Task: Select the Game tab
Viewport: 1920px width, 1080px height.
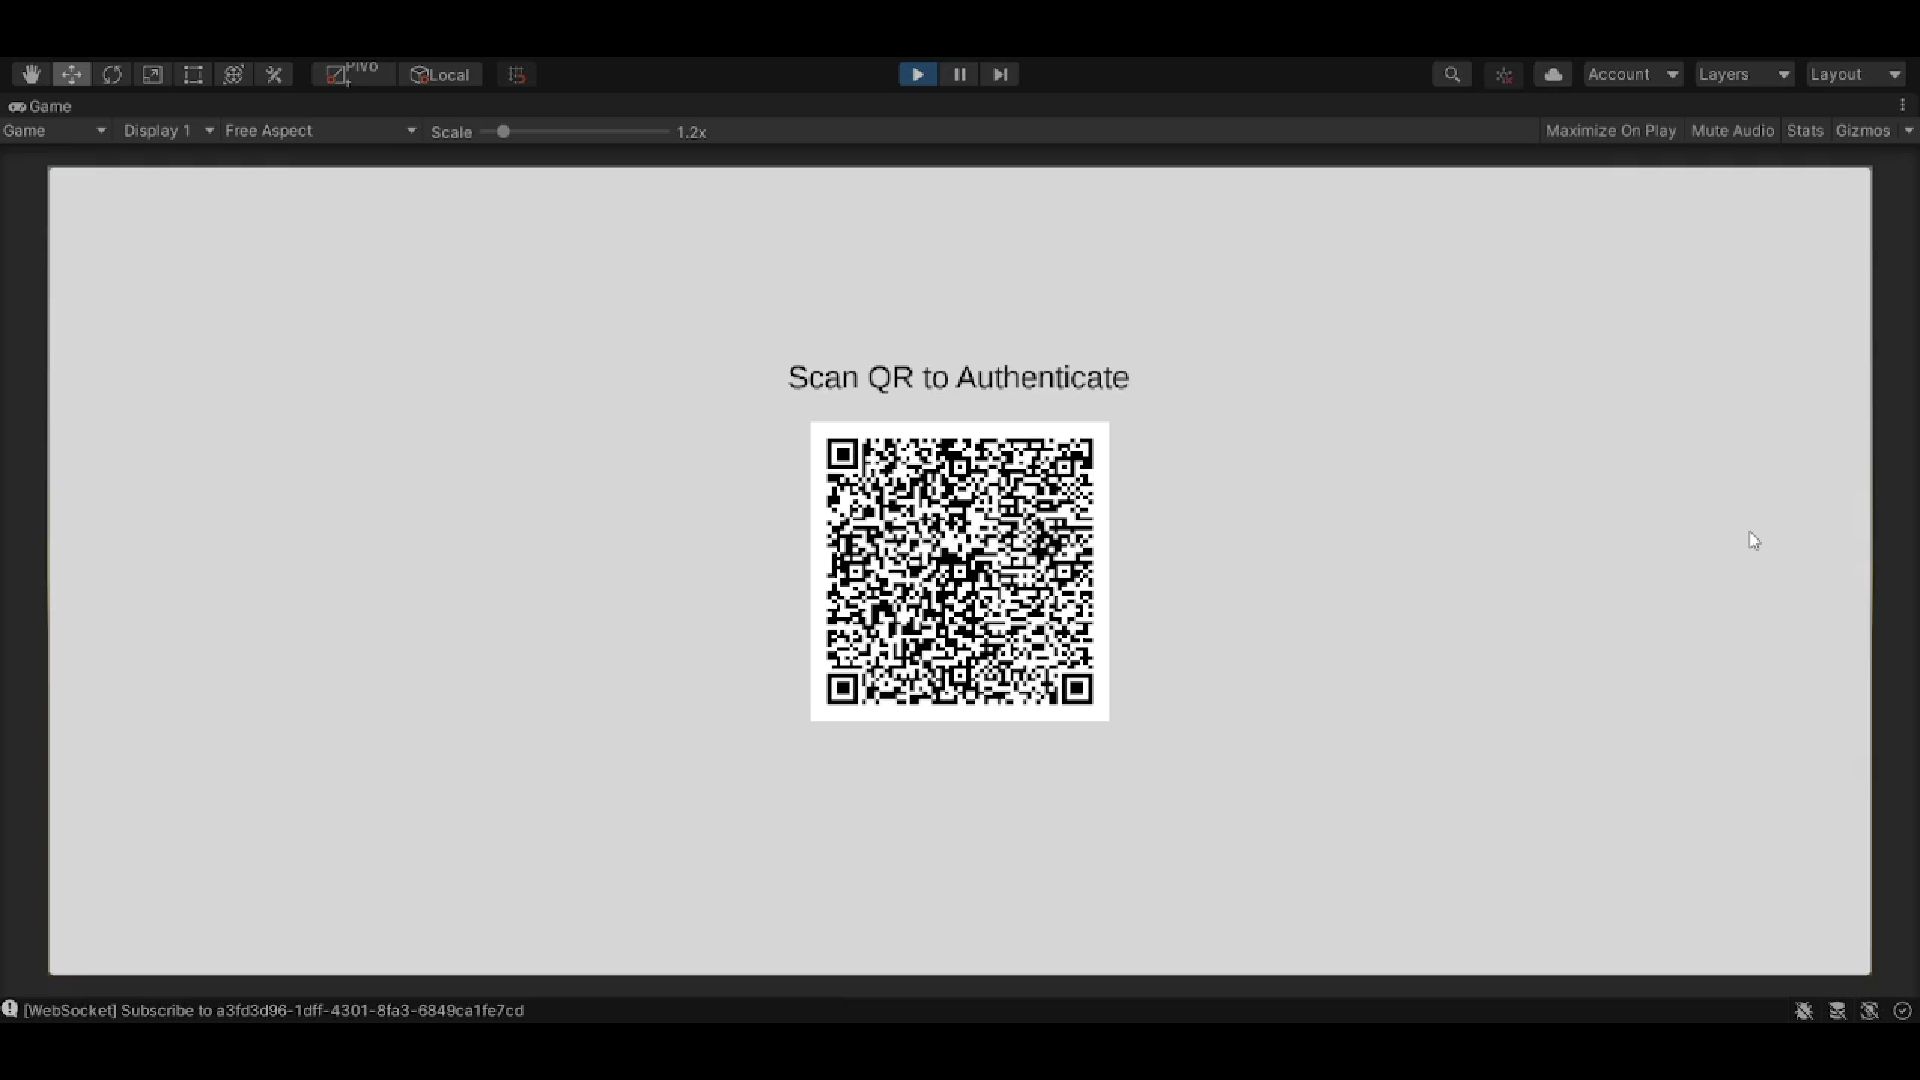Action: [41, 106]
